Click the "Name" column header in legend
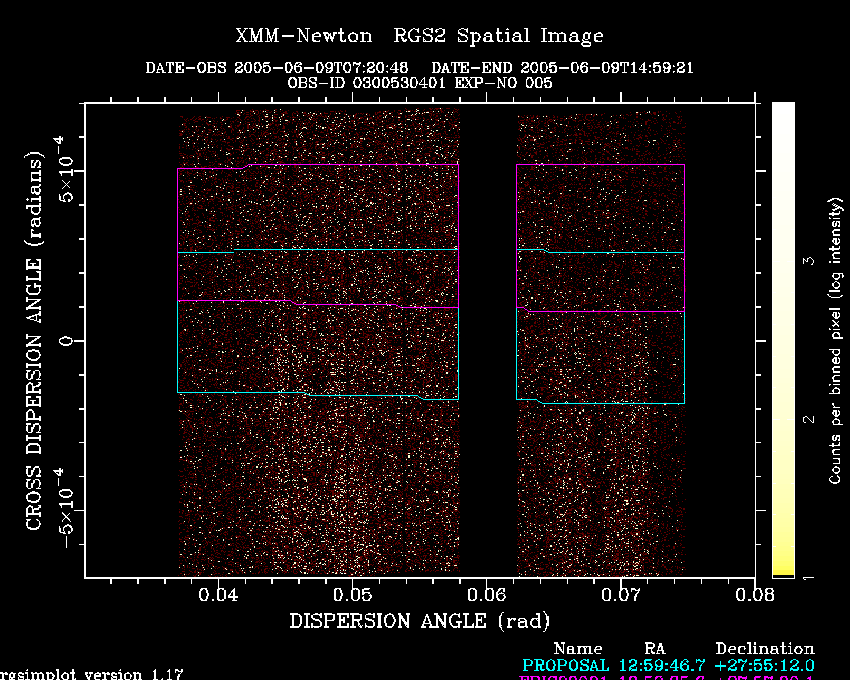 578,649
